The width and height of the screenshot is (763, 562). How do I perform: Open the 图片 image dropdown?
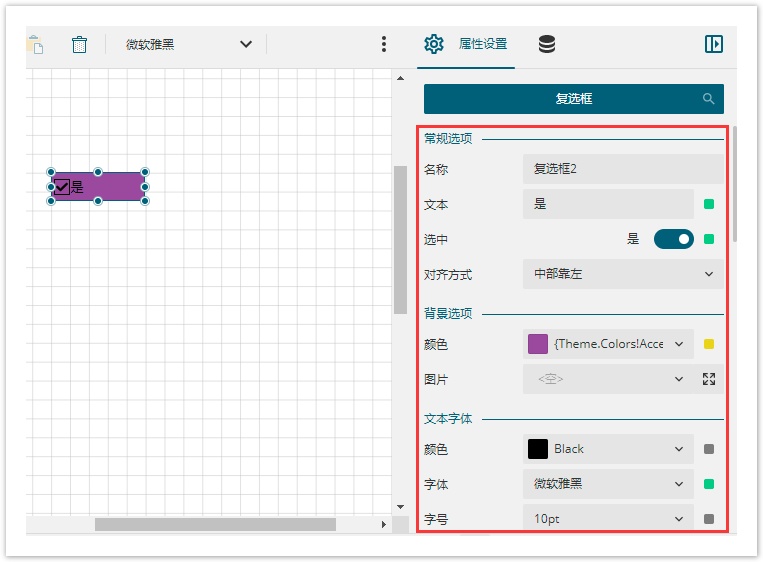pyautogui.click(x=608, y=379)
